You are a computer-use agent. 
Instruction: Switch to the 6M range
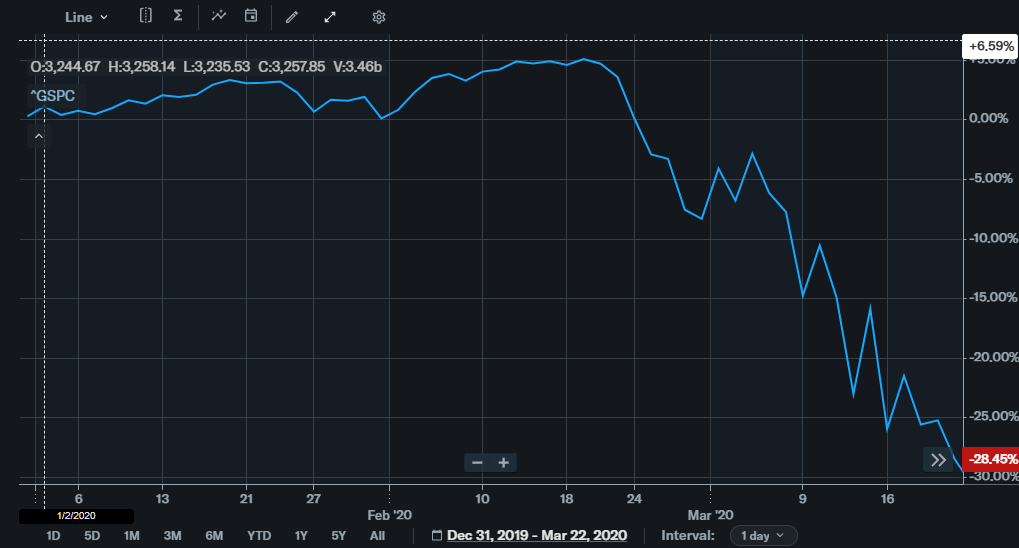[214, 536]
